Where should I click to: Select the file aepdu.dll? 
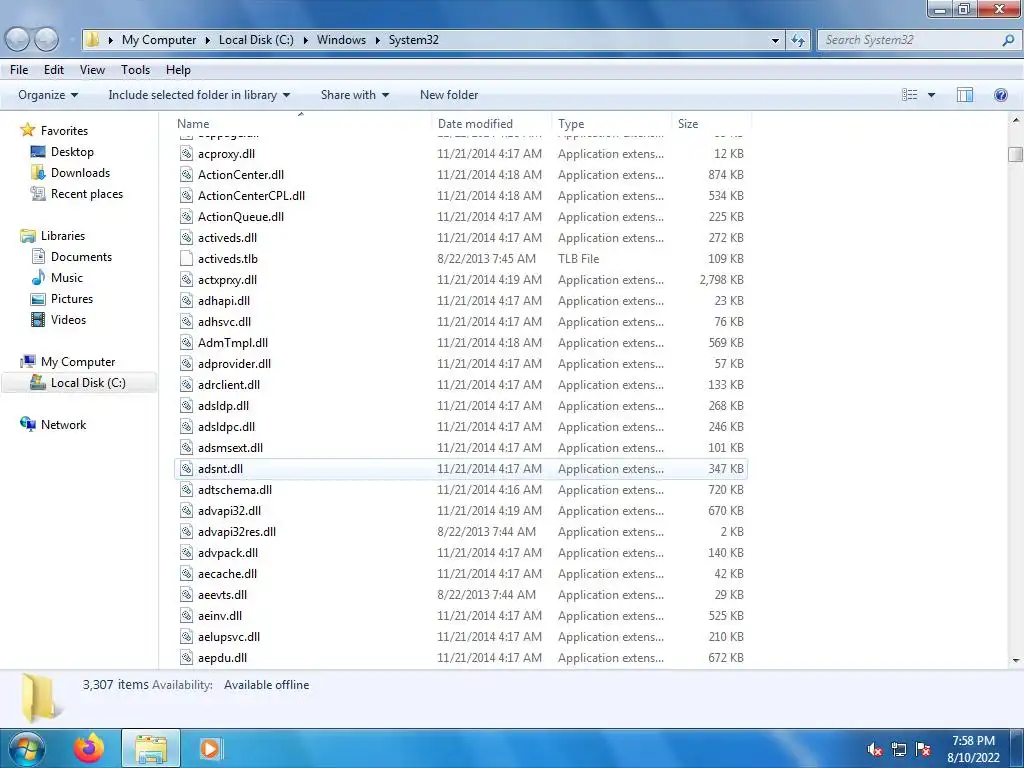click(460, 658)
